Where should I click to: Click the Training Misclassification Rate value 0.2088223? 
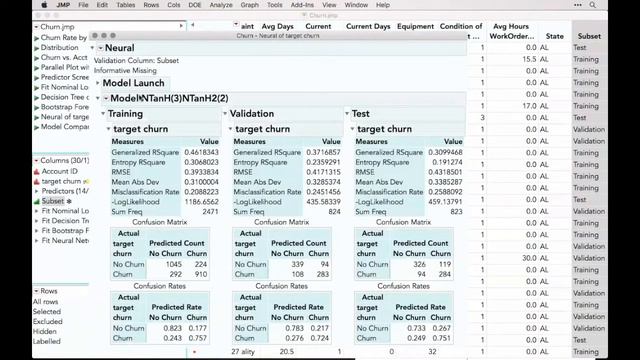click(x=201, y=192)
